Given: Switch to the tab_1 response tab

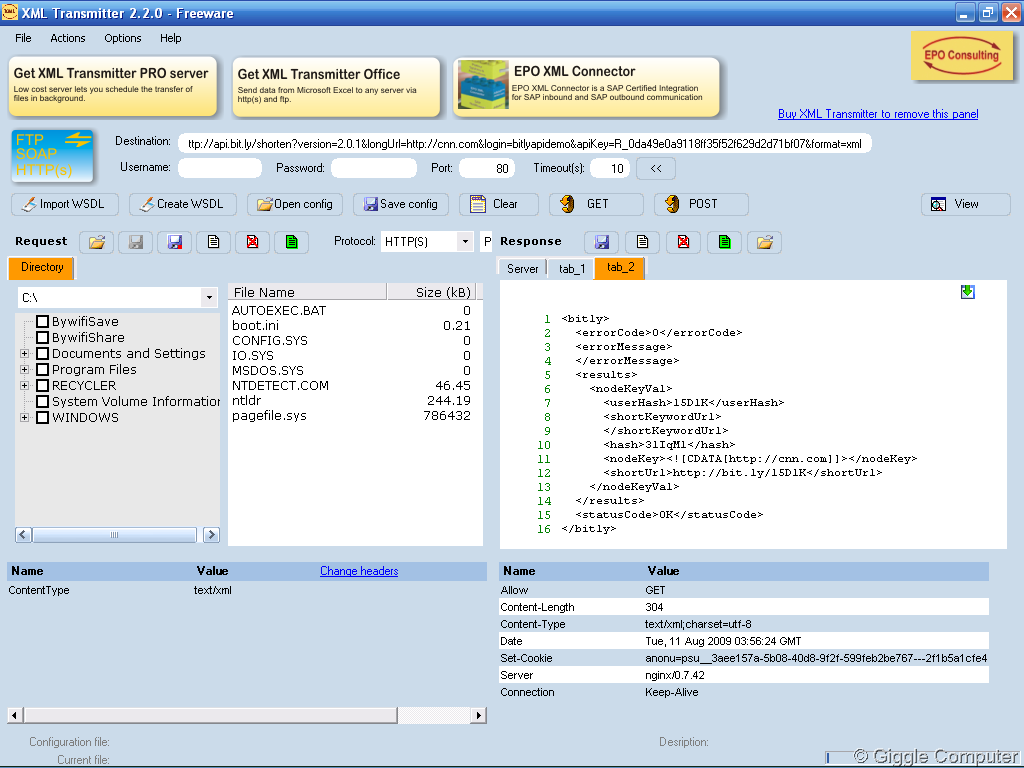Looking at the screenshot, I should (572, 268).
